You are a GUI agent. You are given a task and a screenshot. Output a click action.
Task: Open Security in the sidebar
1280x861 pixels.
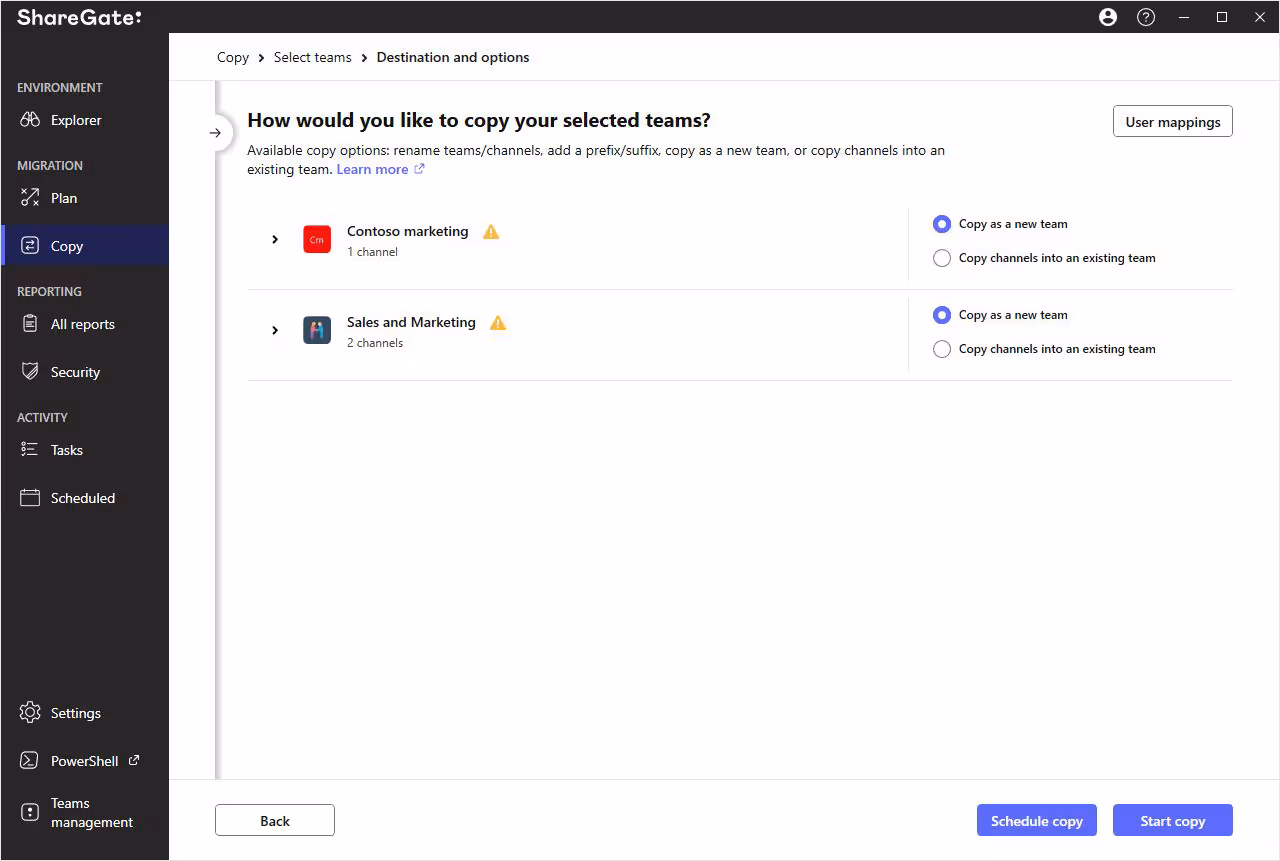point(84,372)
